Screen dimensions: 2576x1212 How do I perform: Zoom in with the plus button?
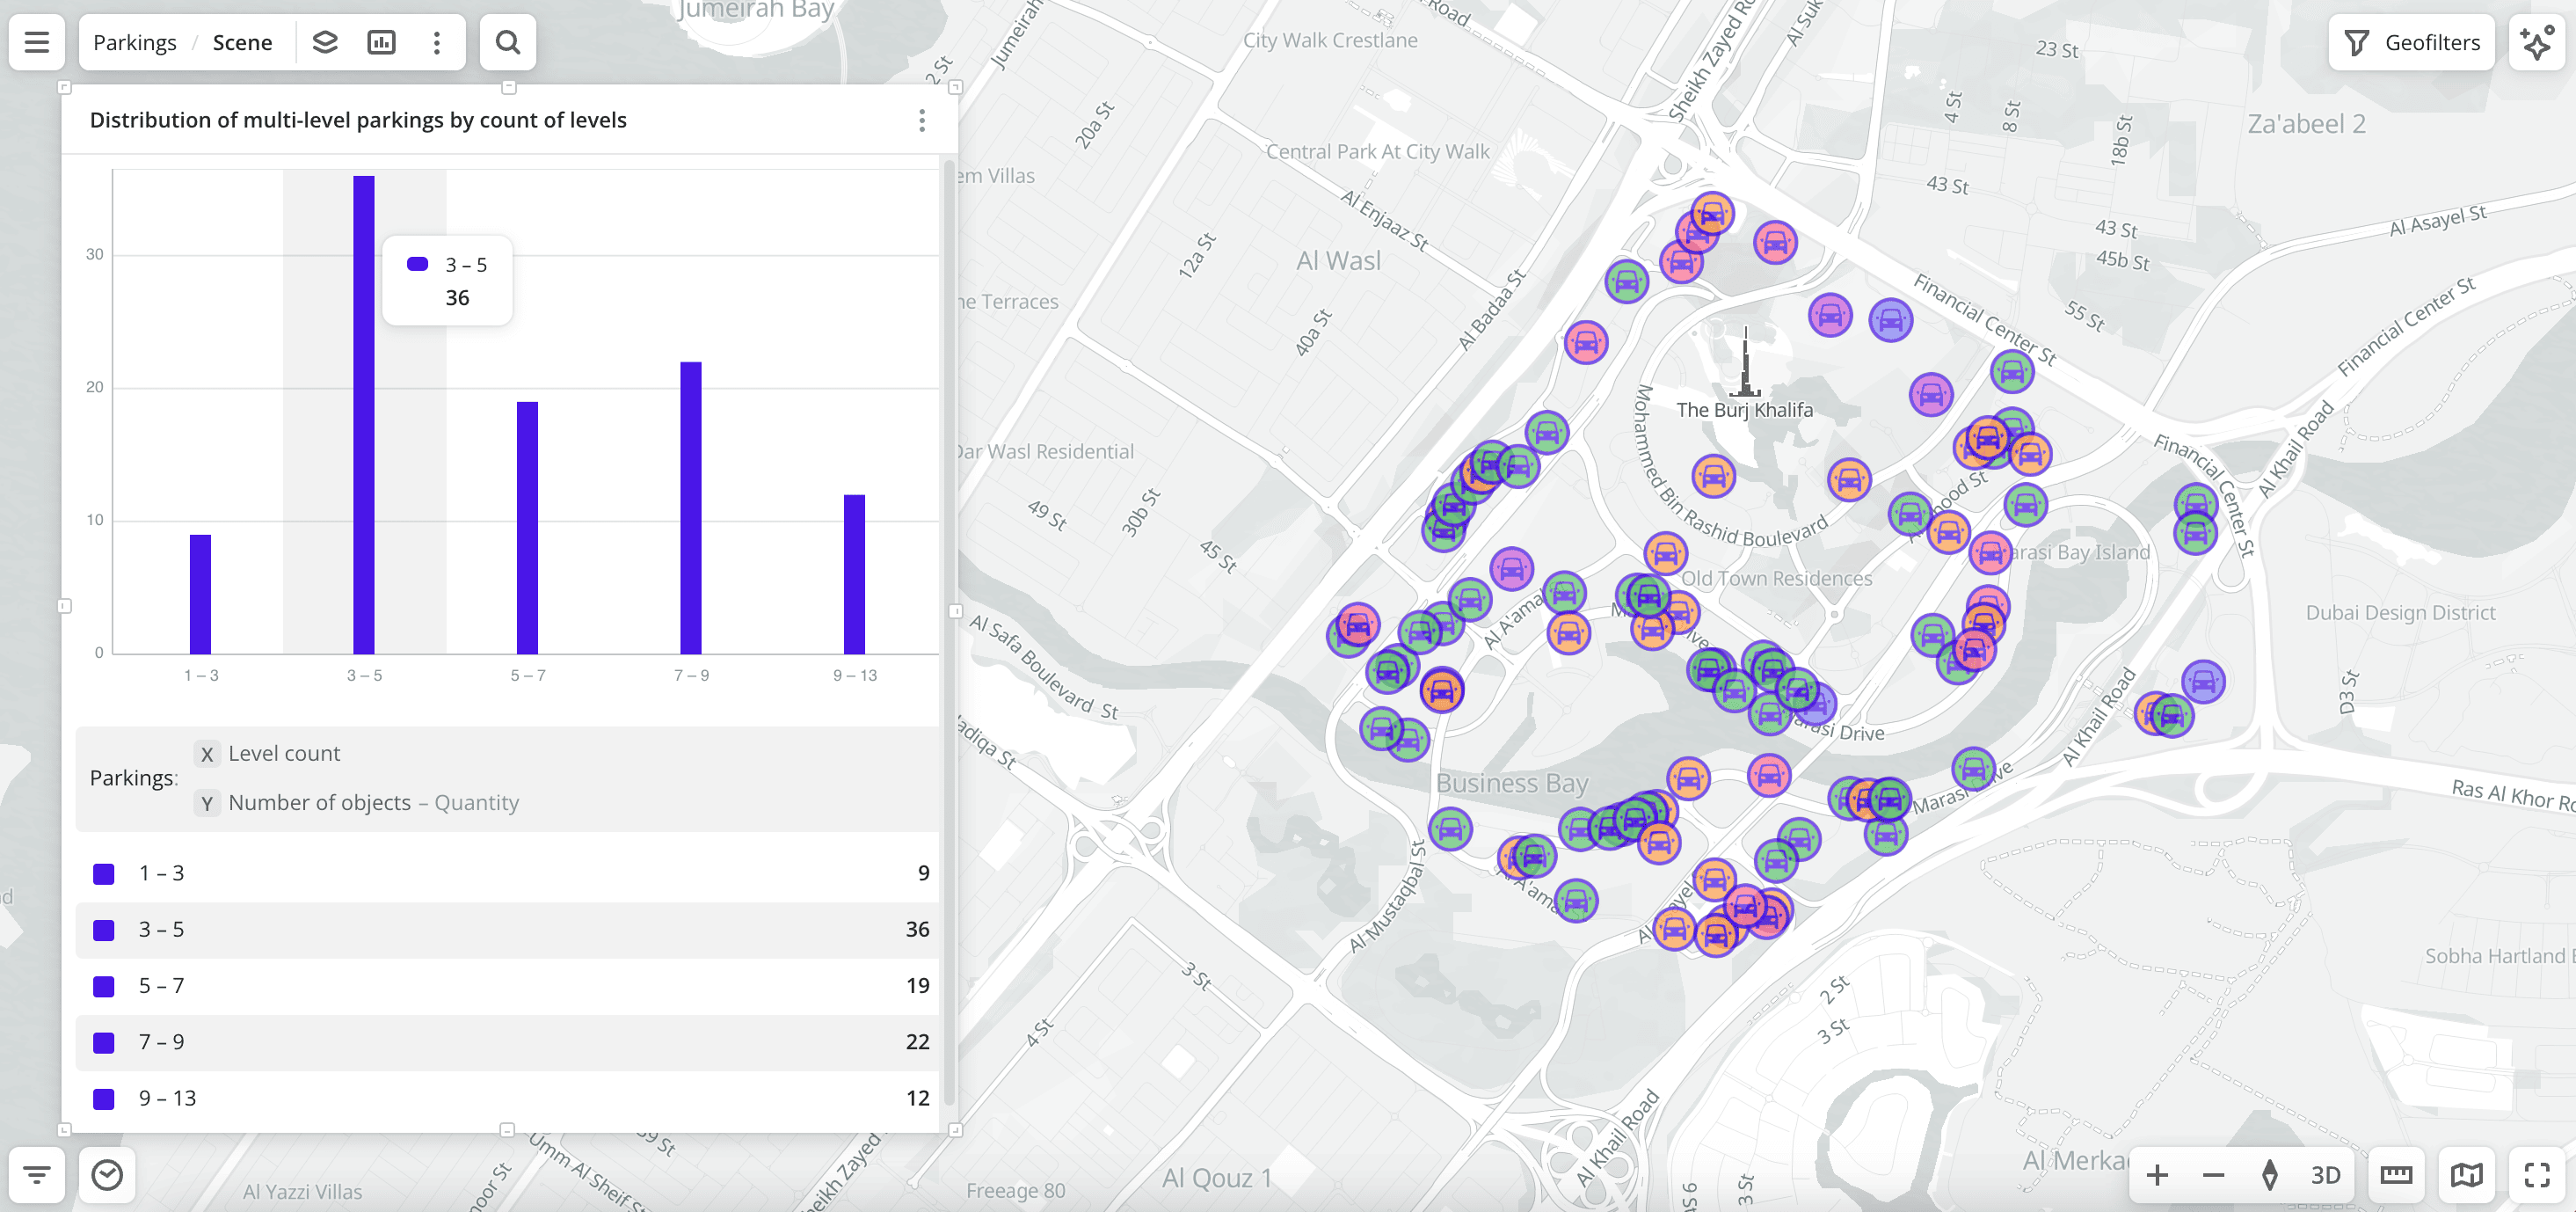(x=2157, y=1174)
